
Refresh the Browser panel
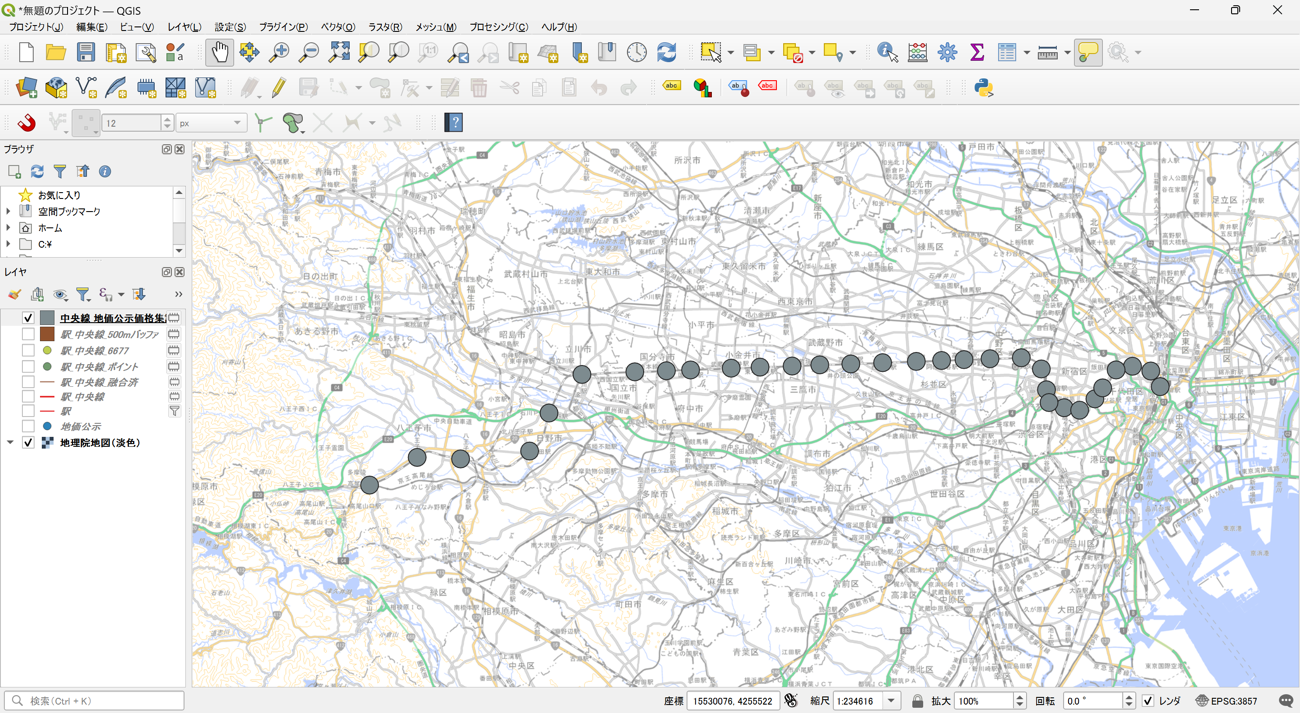click(x=37, y=172)
